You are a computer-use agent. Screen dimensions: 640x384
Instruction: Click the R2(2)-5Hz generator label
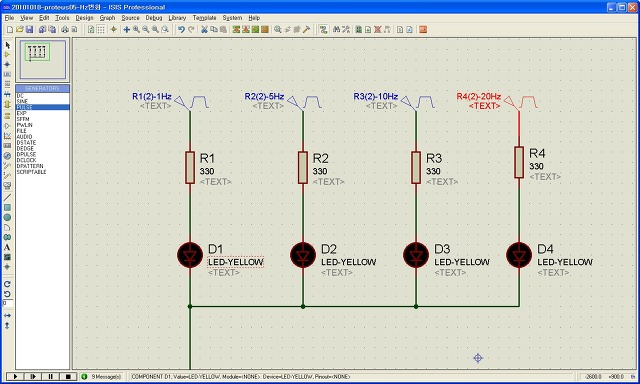coord(264,96)
